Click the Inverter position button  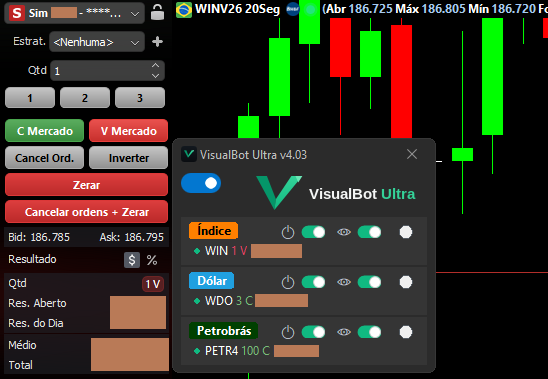(129, 158)
